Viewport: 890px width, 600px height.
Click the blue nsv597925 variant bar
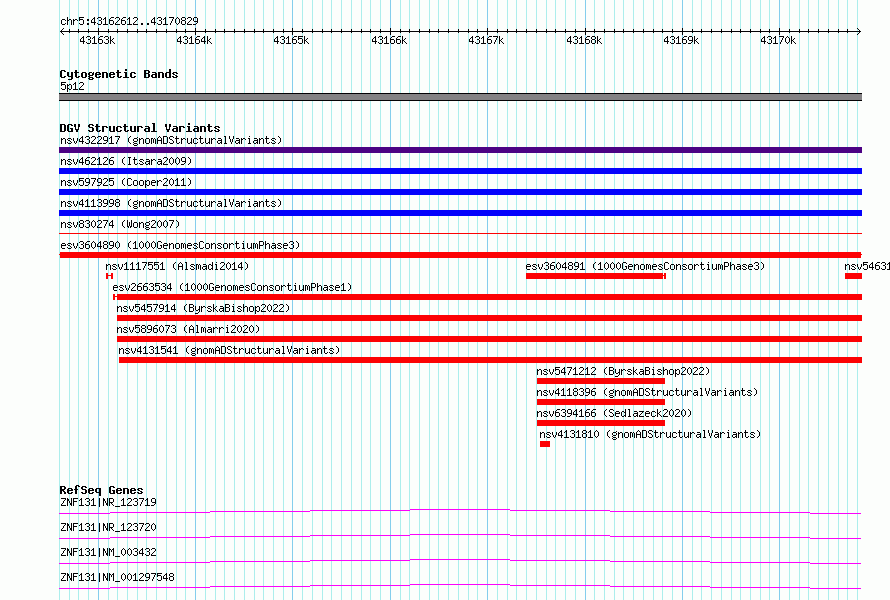point(460,192)
